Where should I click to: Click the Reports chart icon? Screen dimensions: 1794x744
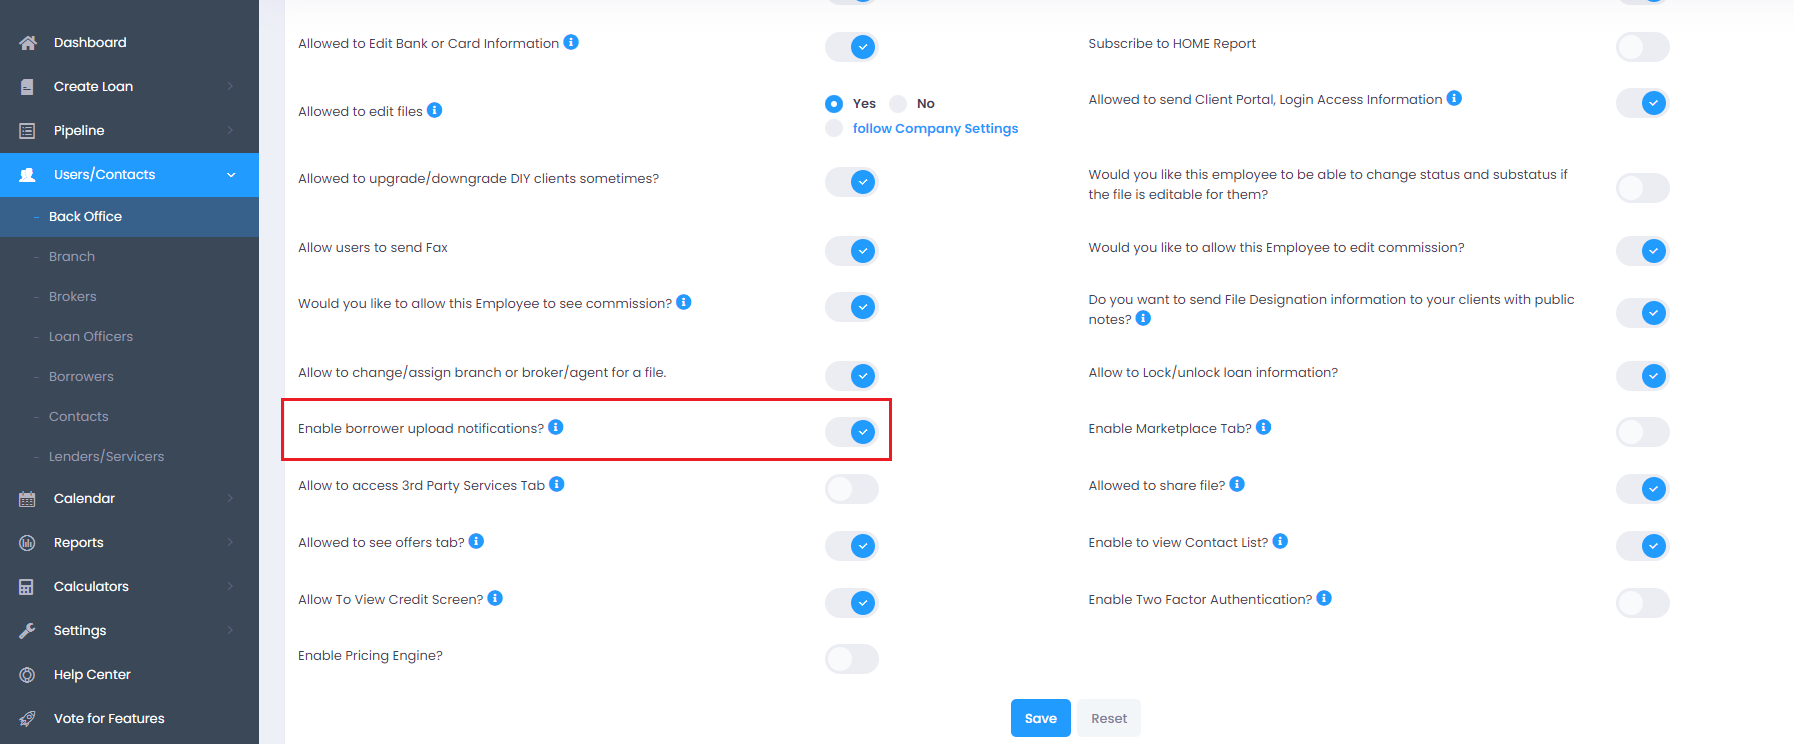pyautogui.click(x=27, y=543)
